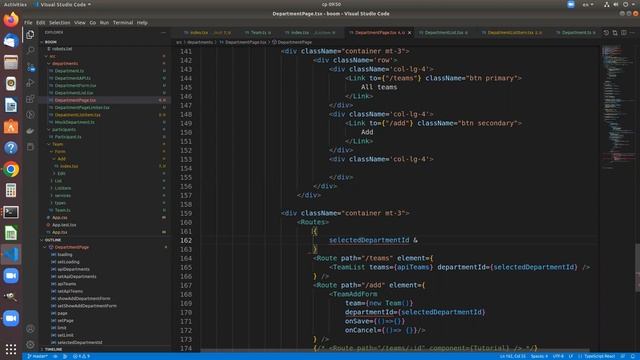Open the Terminal menu
640x360 pixels.
point(123,23)
